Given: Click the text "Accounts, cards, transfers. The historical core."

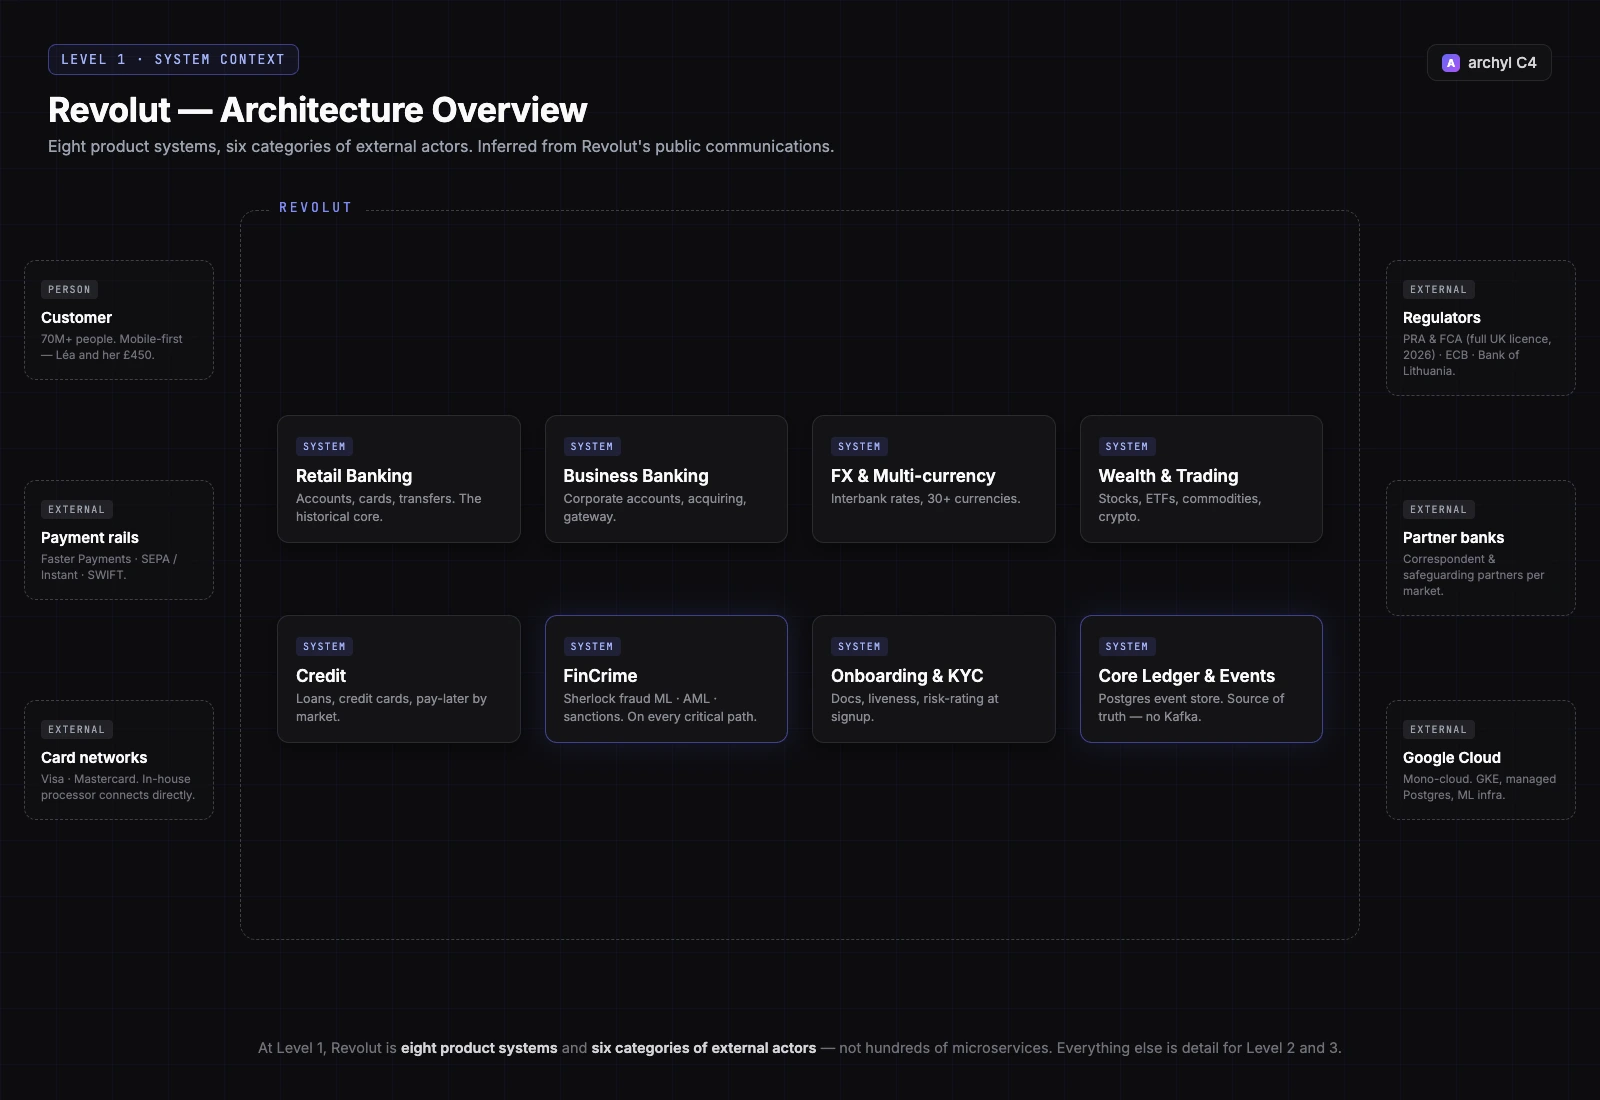Looking at the screenshot, I should [x=389, y=508].
